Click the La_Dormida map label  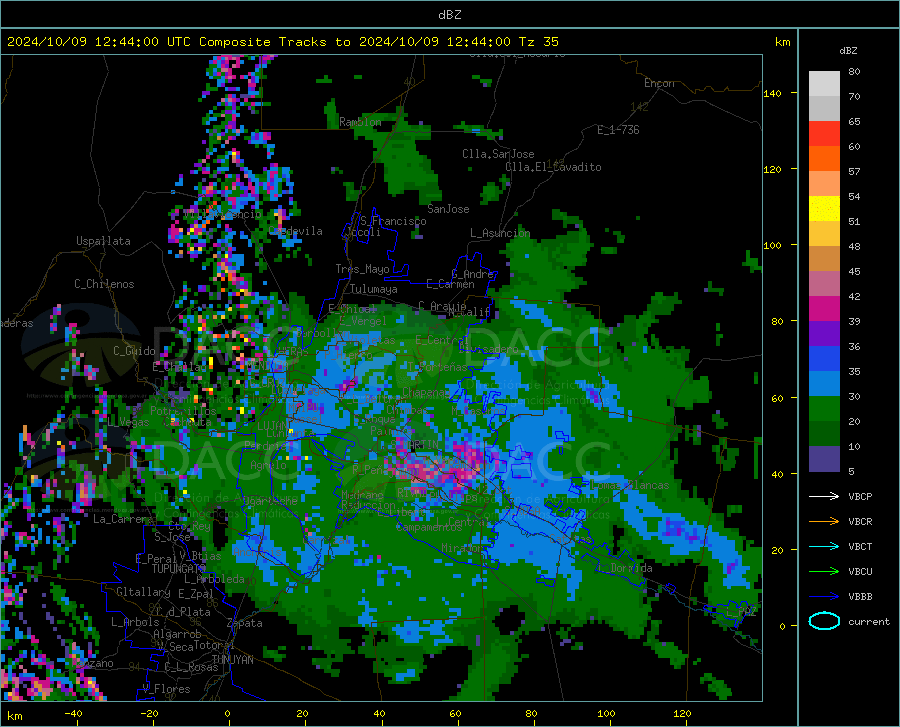(x=624, y=568)
